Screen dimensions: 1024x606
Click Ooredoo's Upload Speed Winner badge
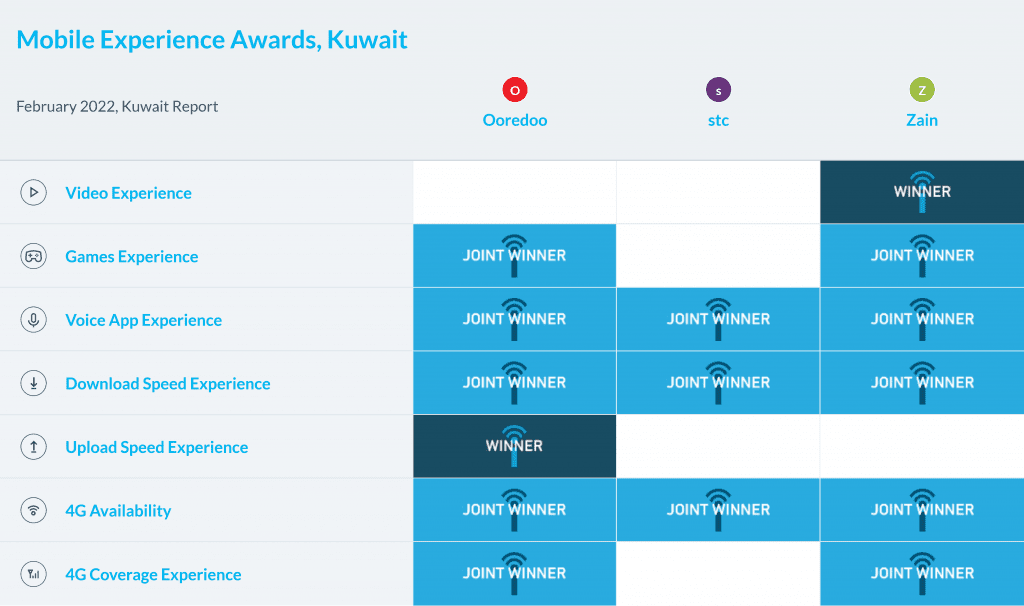[x=514, y=446]
